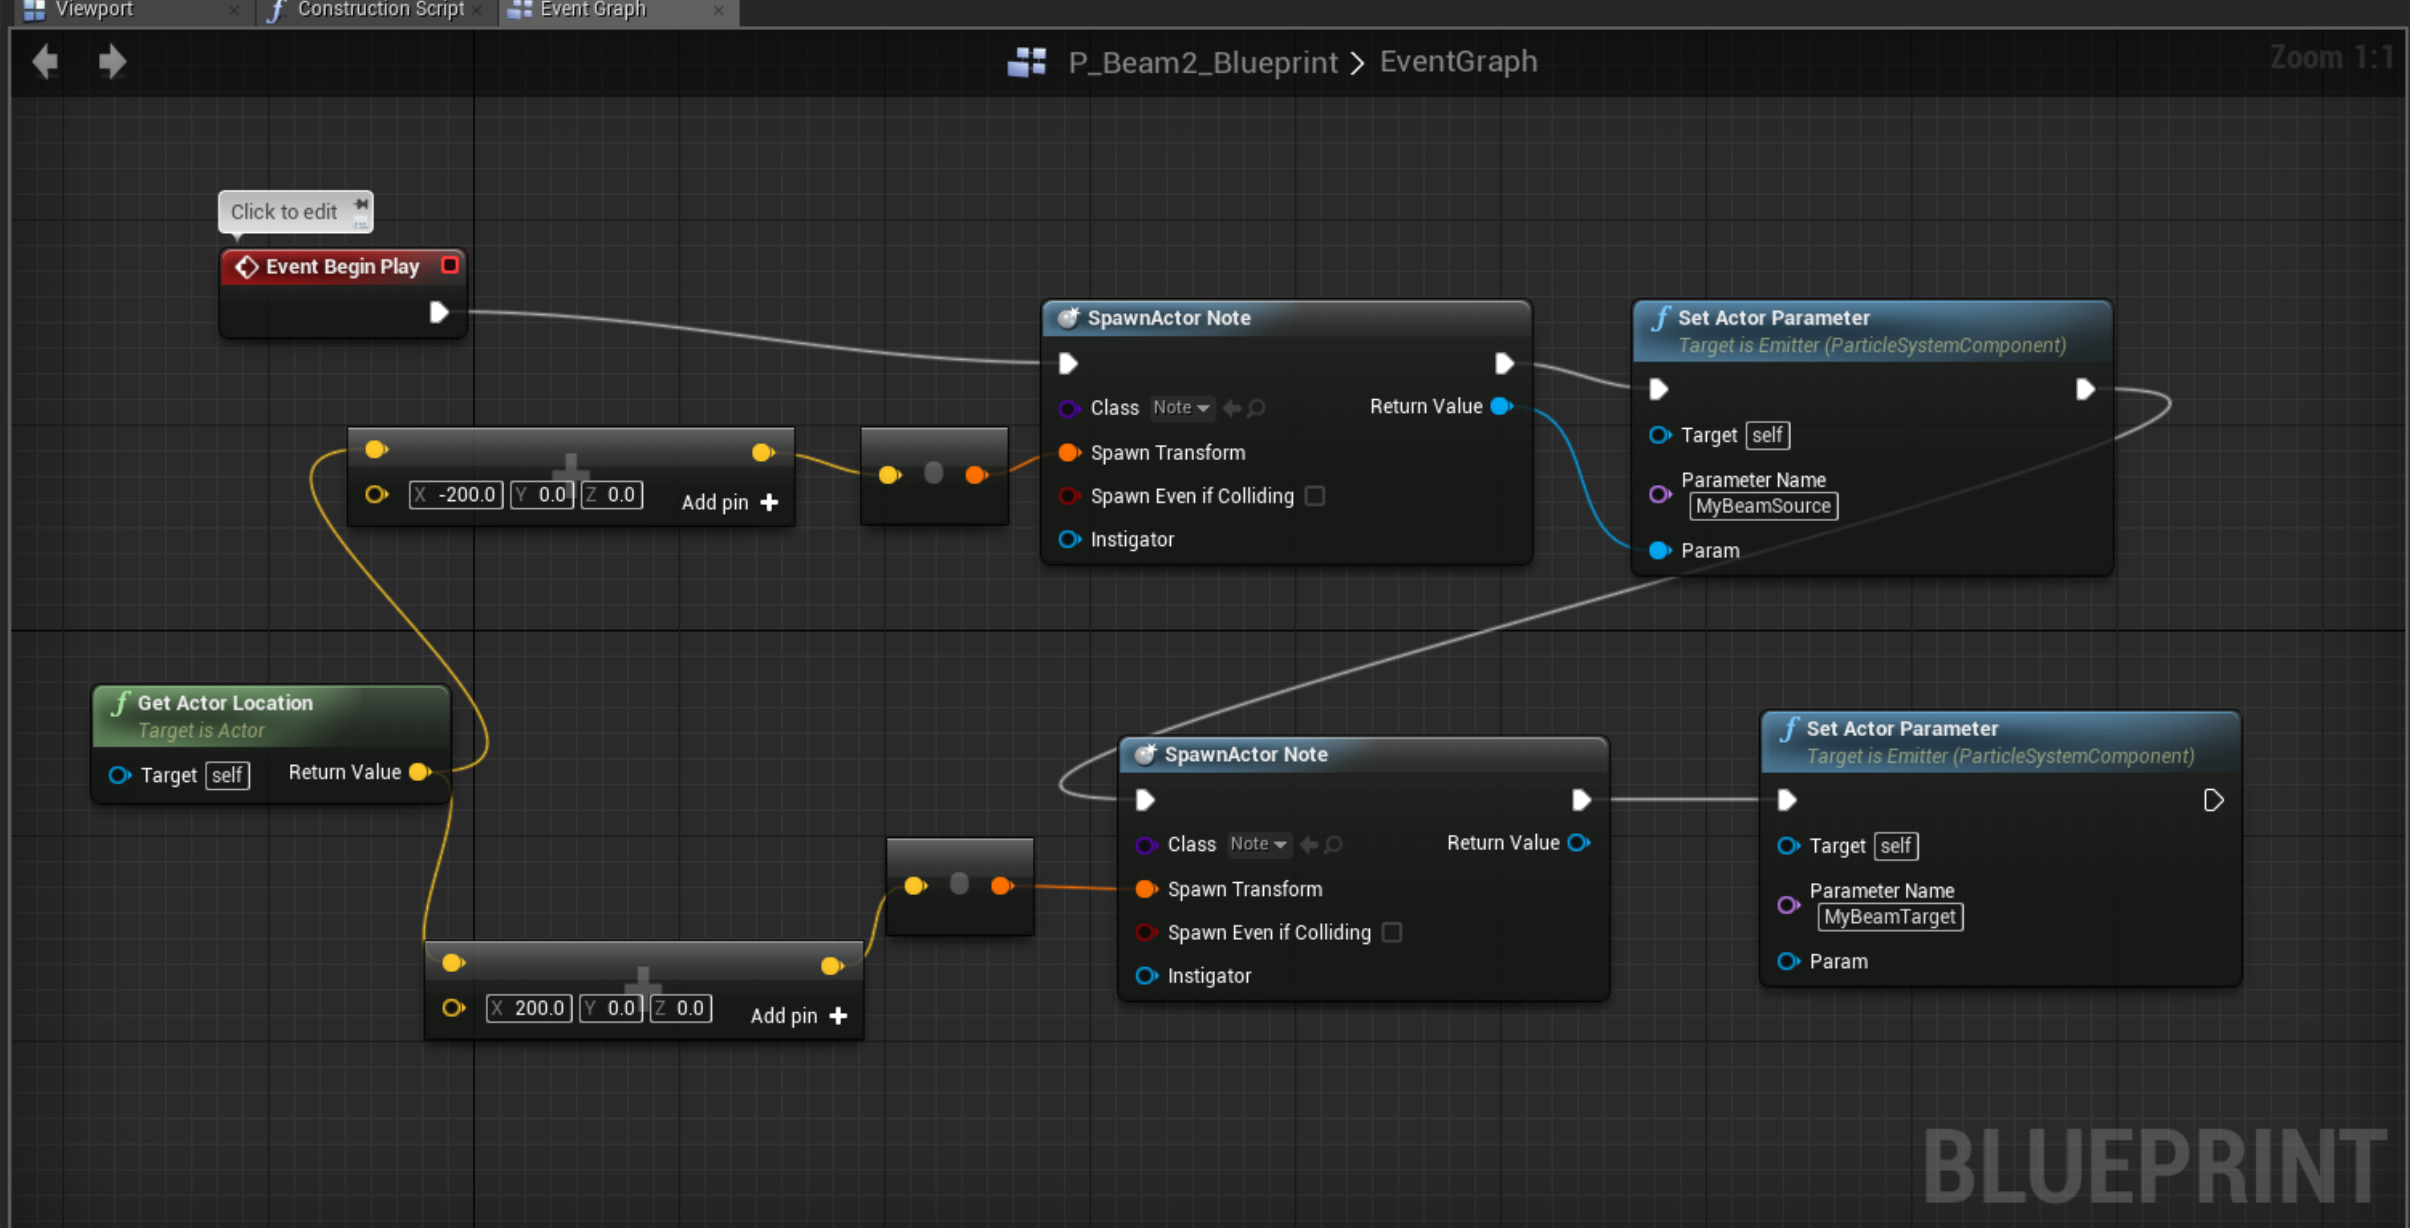Click the bomb icon on SpawnActor Note header
Viewport: 2410px width, 1228px height.
(x=1068, y=318)
